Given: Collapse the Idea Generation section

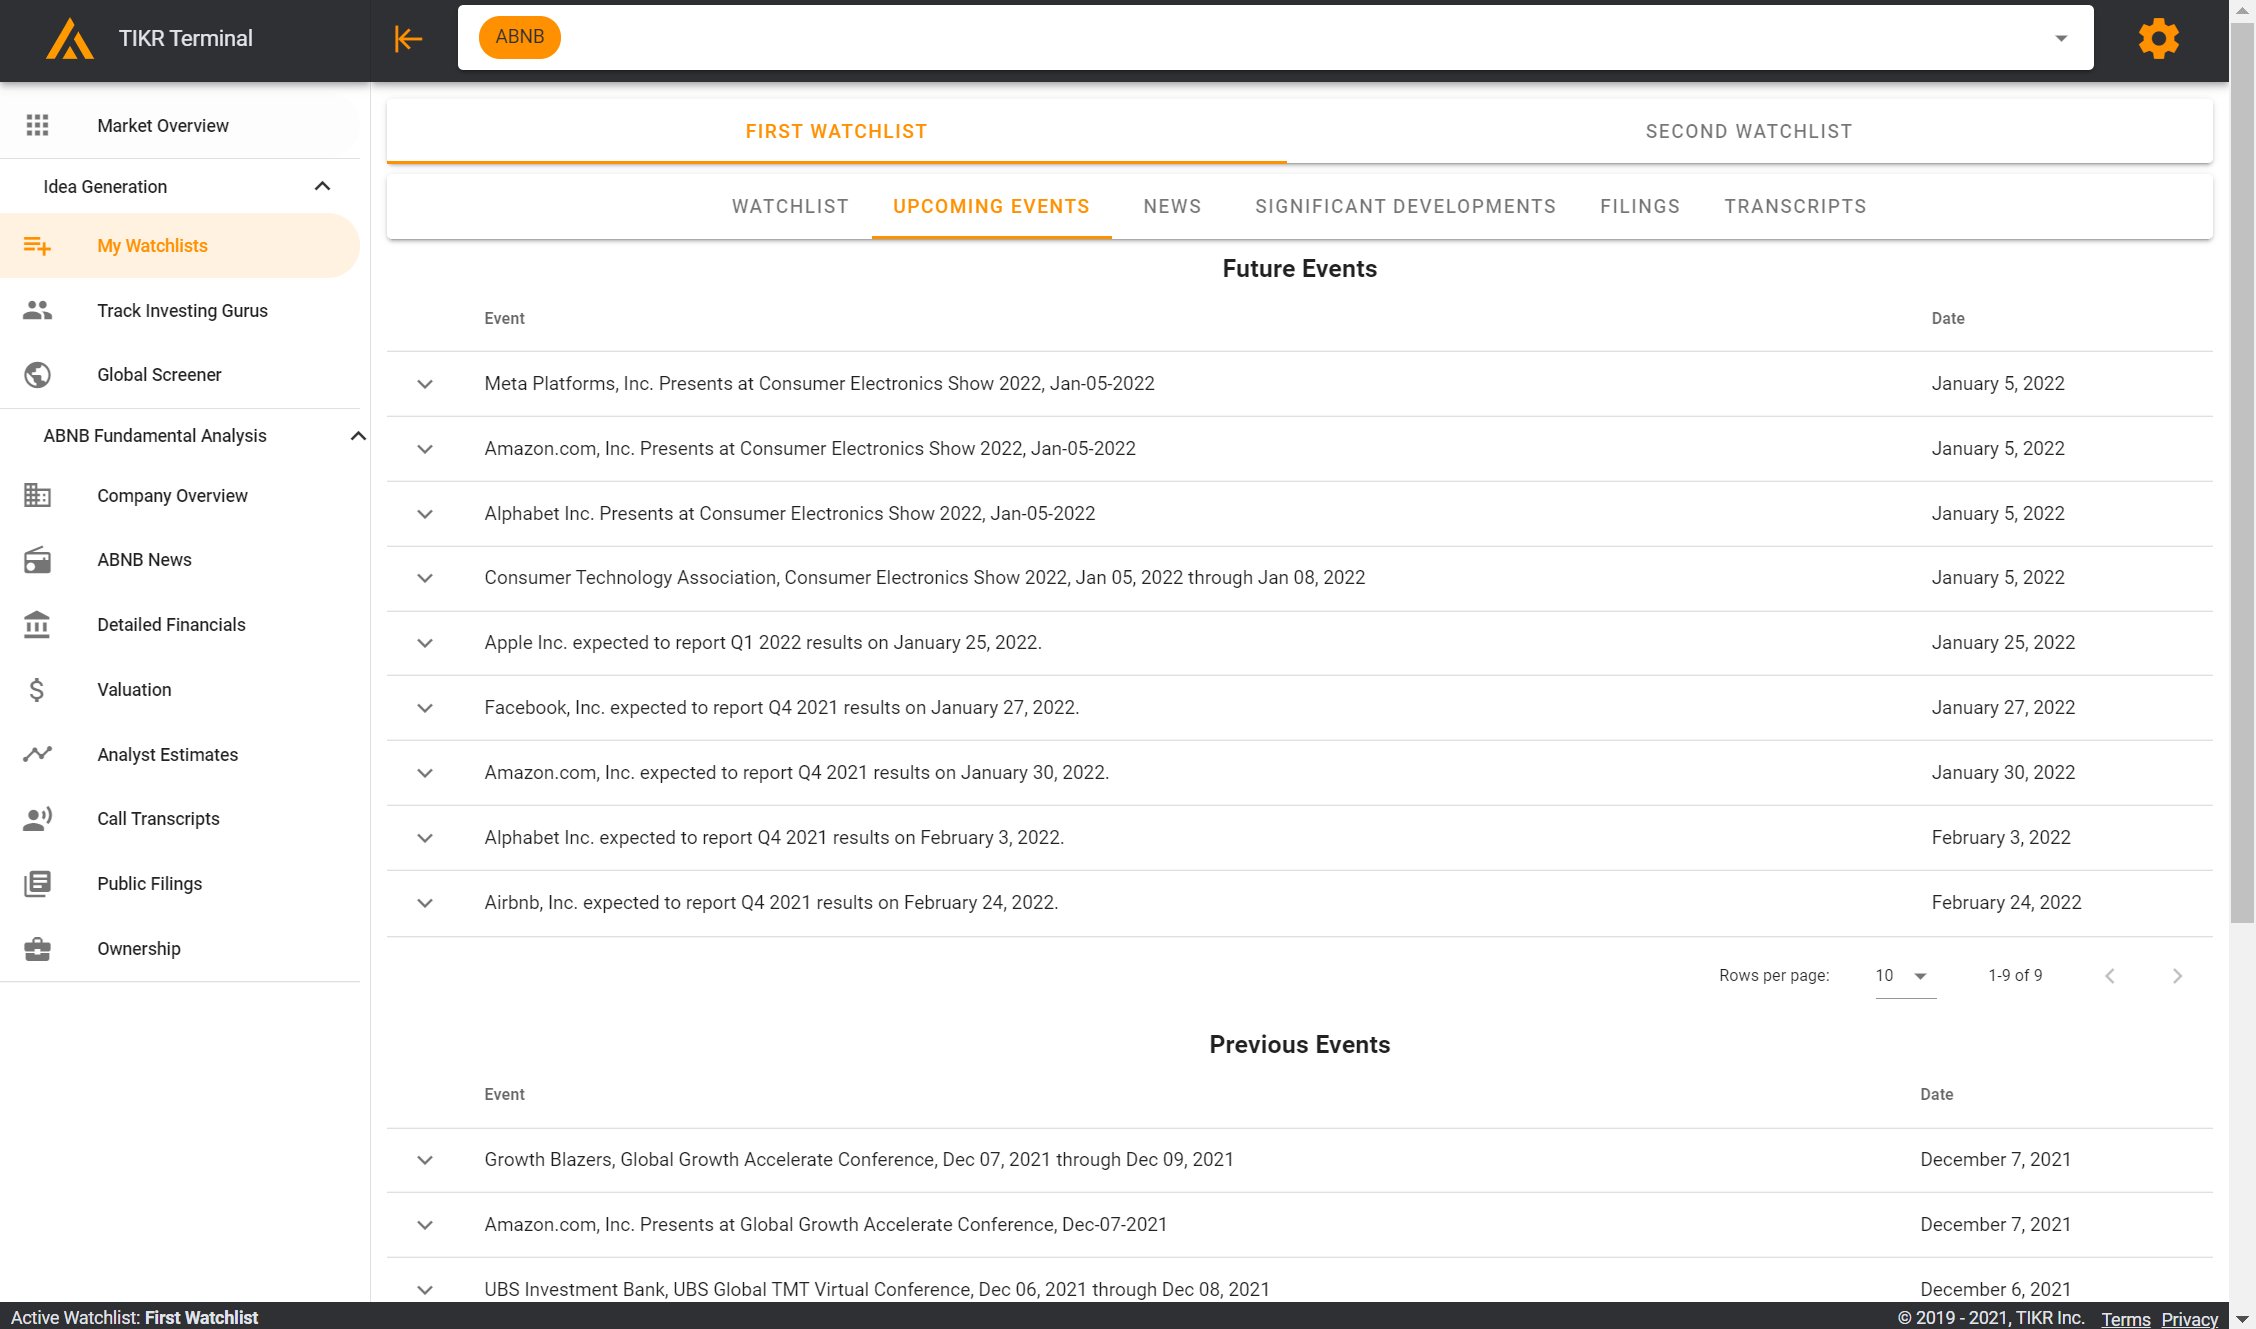Looking at the screenshot, I should pos(322,186).
